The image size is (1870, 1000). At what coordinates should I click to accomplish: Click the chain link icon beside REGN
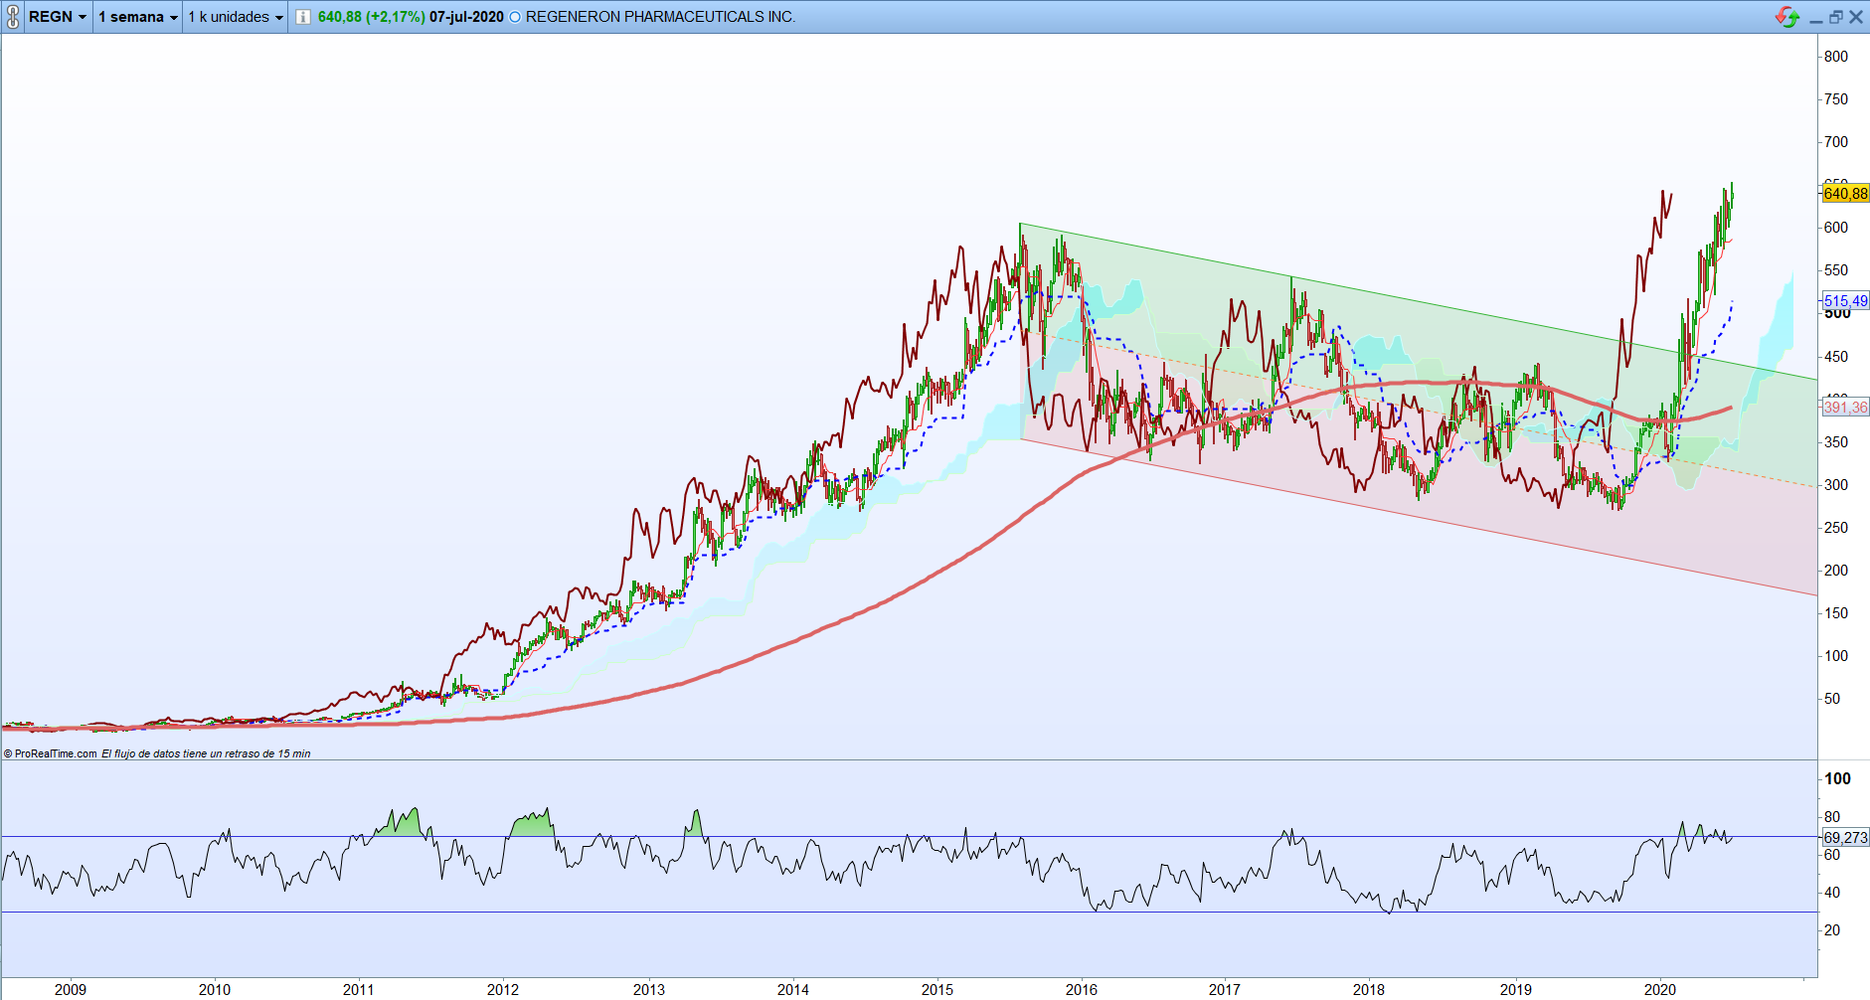coord(12,17)
